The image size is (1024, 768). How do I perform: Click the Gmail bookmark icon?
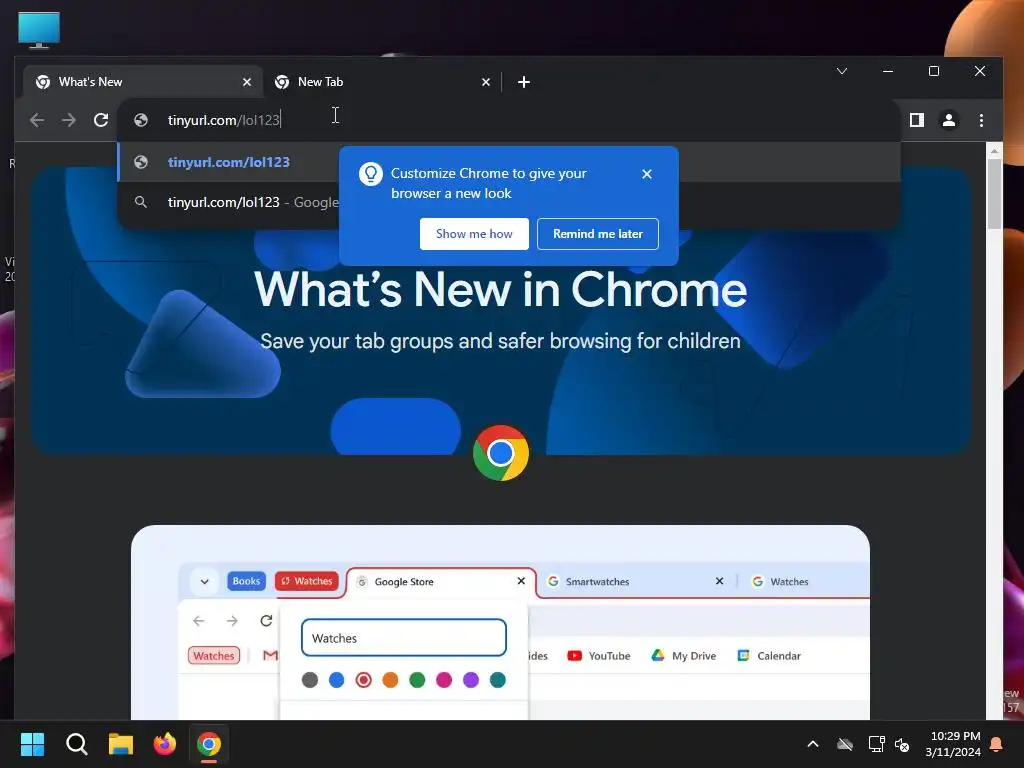coord(270,655)
